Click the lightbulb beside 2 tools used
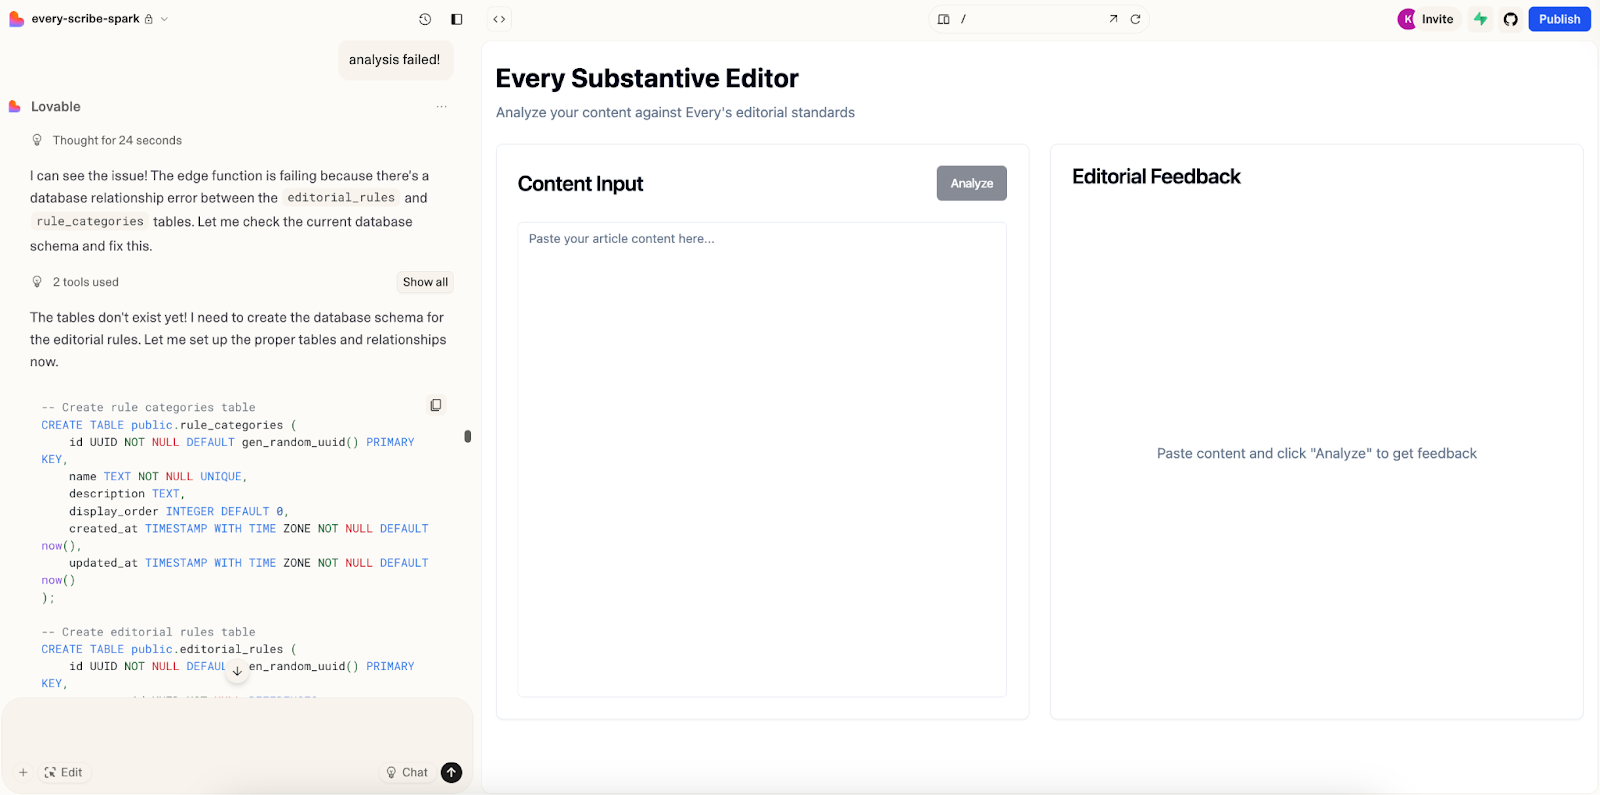 pos(37,282)
